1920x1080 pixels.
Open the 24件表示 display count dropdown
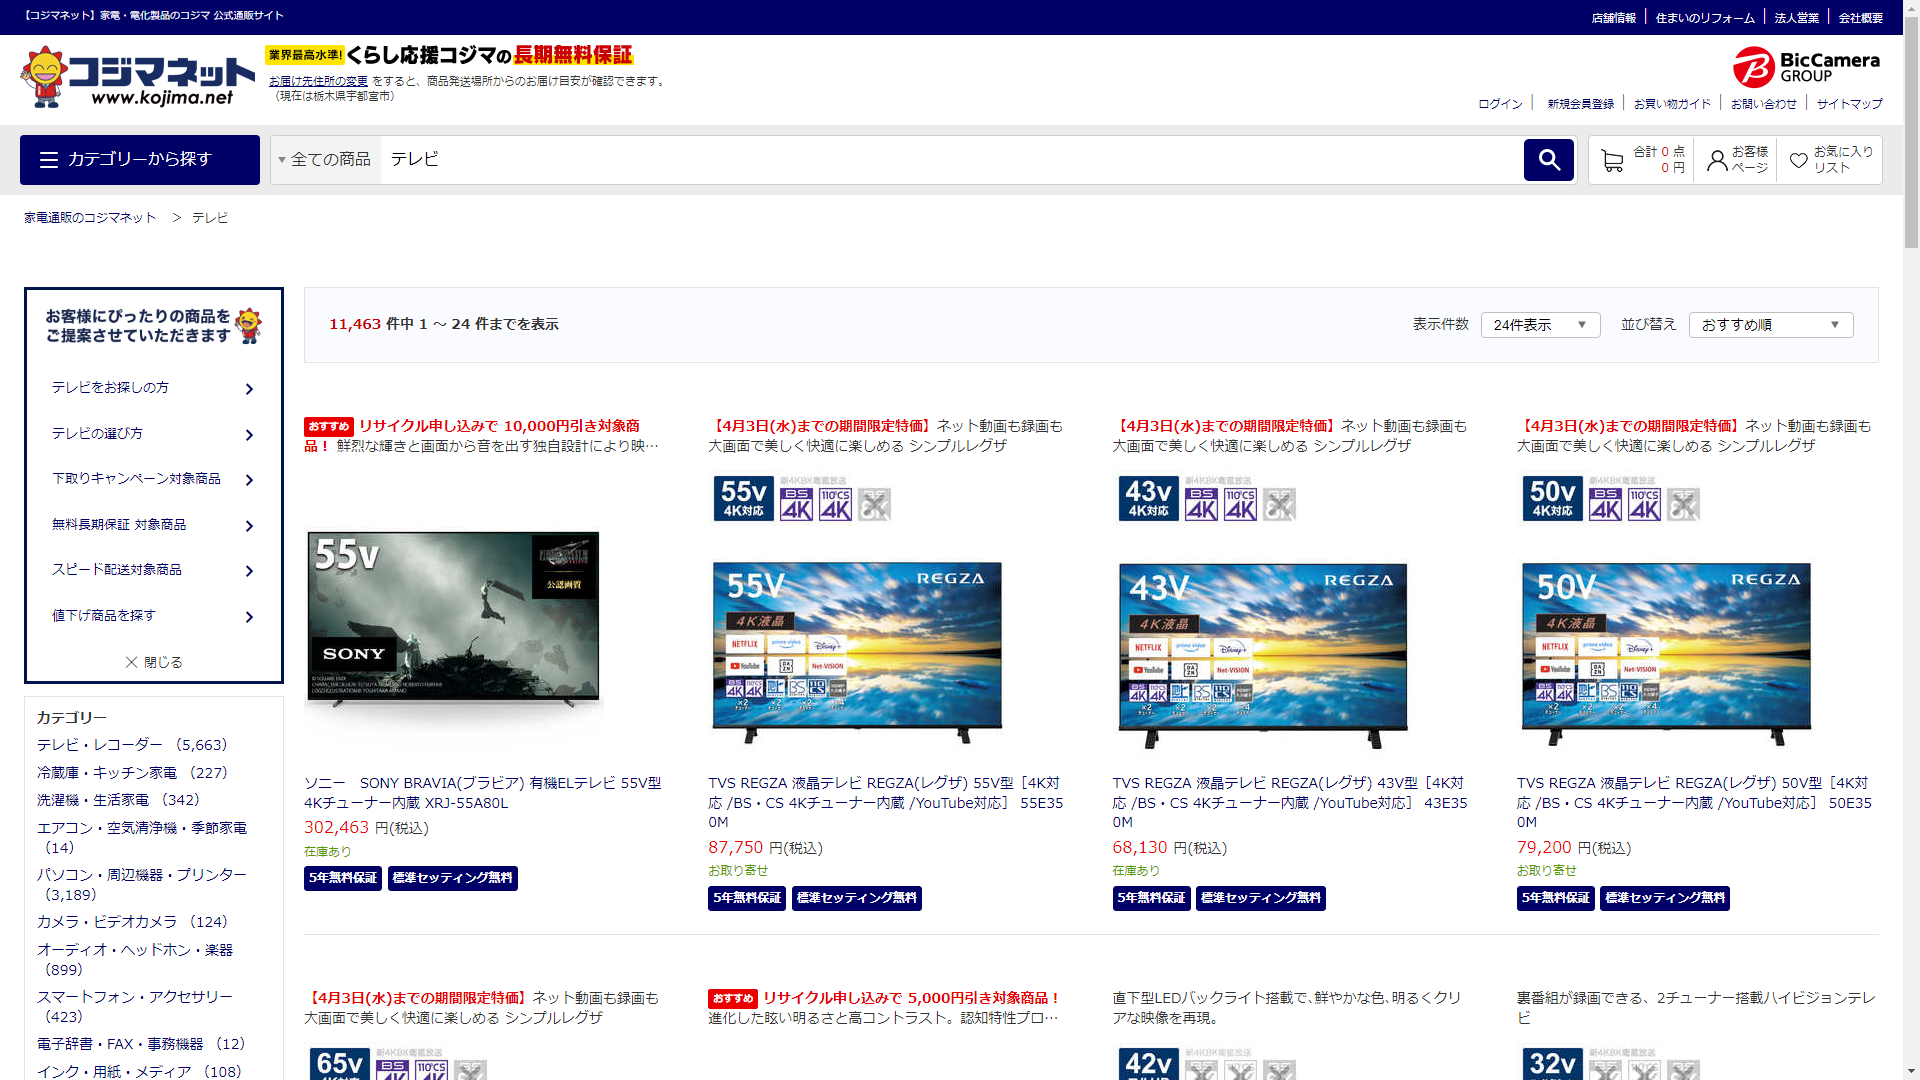pyautogui.click(x=1539, y=325)
